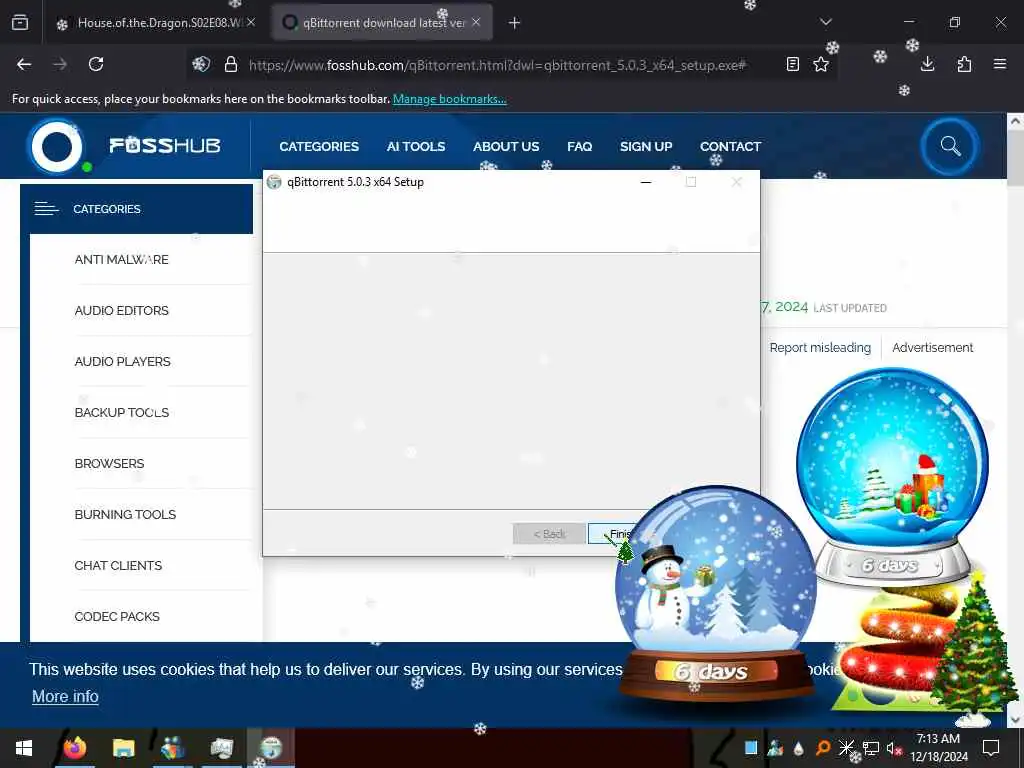Open BACKUP TOOLS category
The image size is (1024, 768).
(121, 412)
